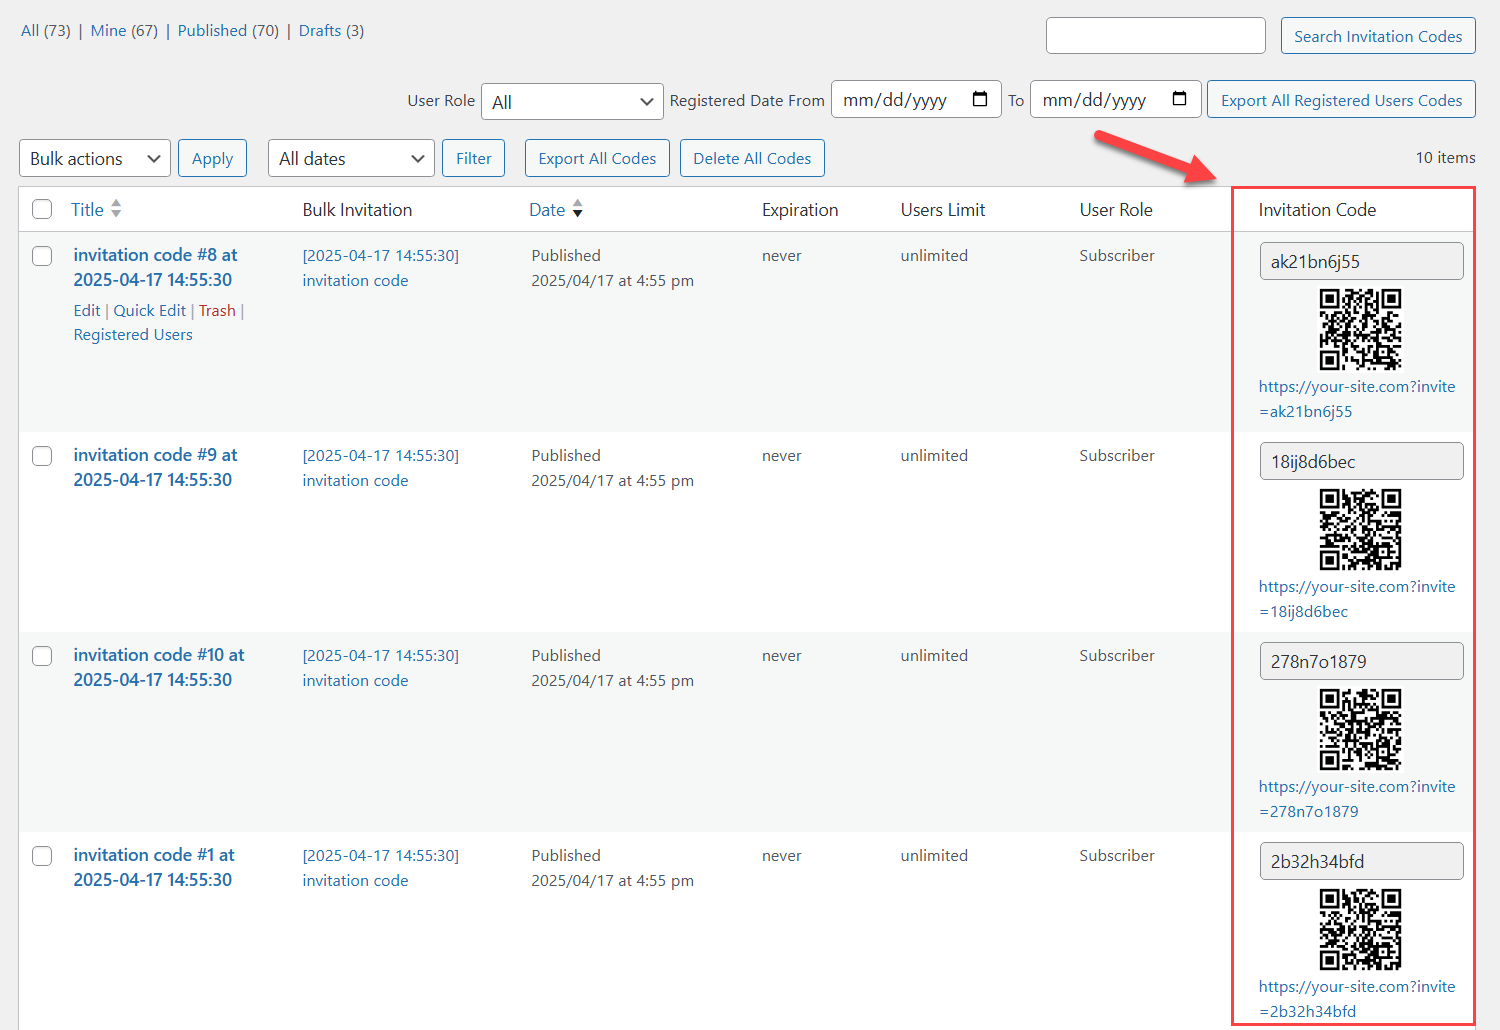Click Export All Codes button

pyautogui.click(x=597, y=158)
